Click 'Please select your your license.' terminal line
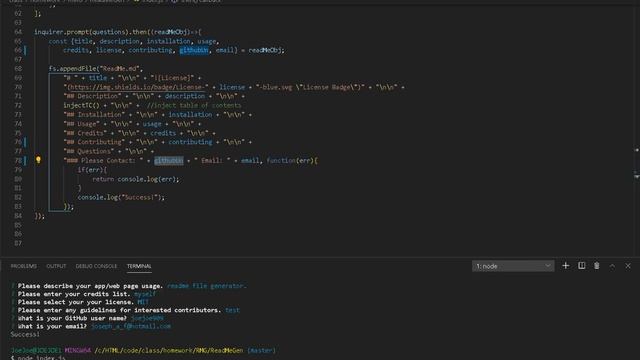Viewport: 640px width, 360px height. (76, 302)
